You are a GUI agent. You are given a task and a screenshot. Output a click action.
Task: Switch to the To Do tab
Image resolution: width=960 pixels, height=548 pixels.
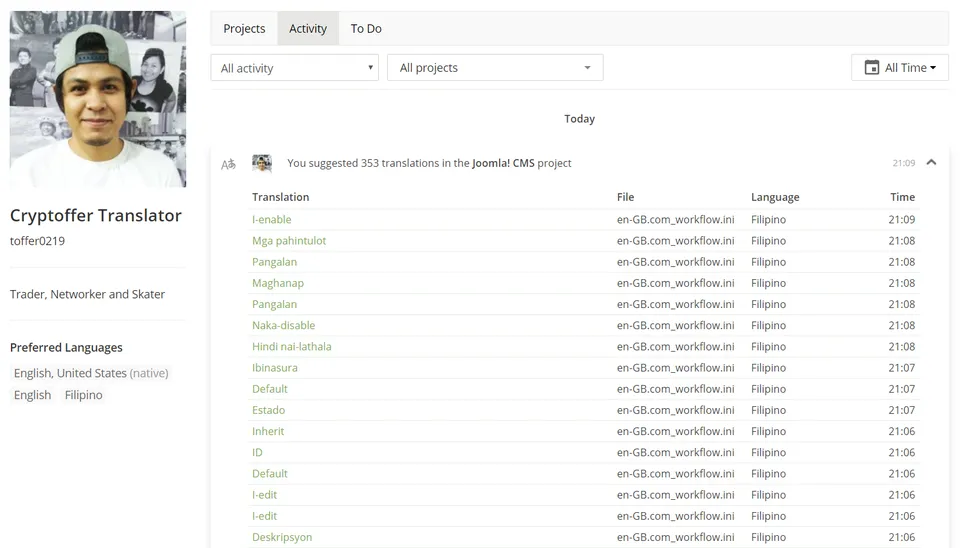(366, 28)
